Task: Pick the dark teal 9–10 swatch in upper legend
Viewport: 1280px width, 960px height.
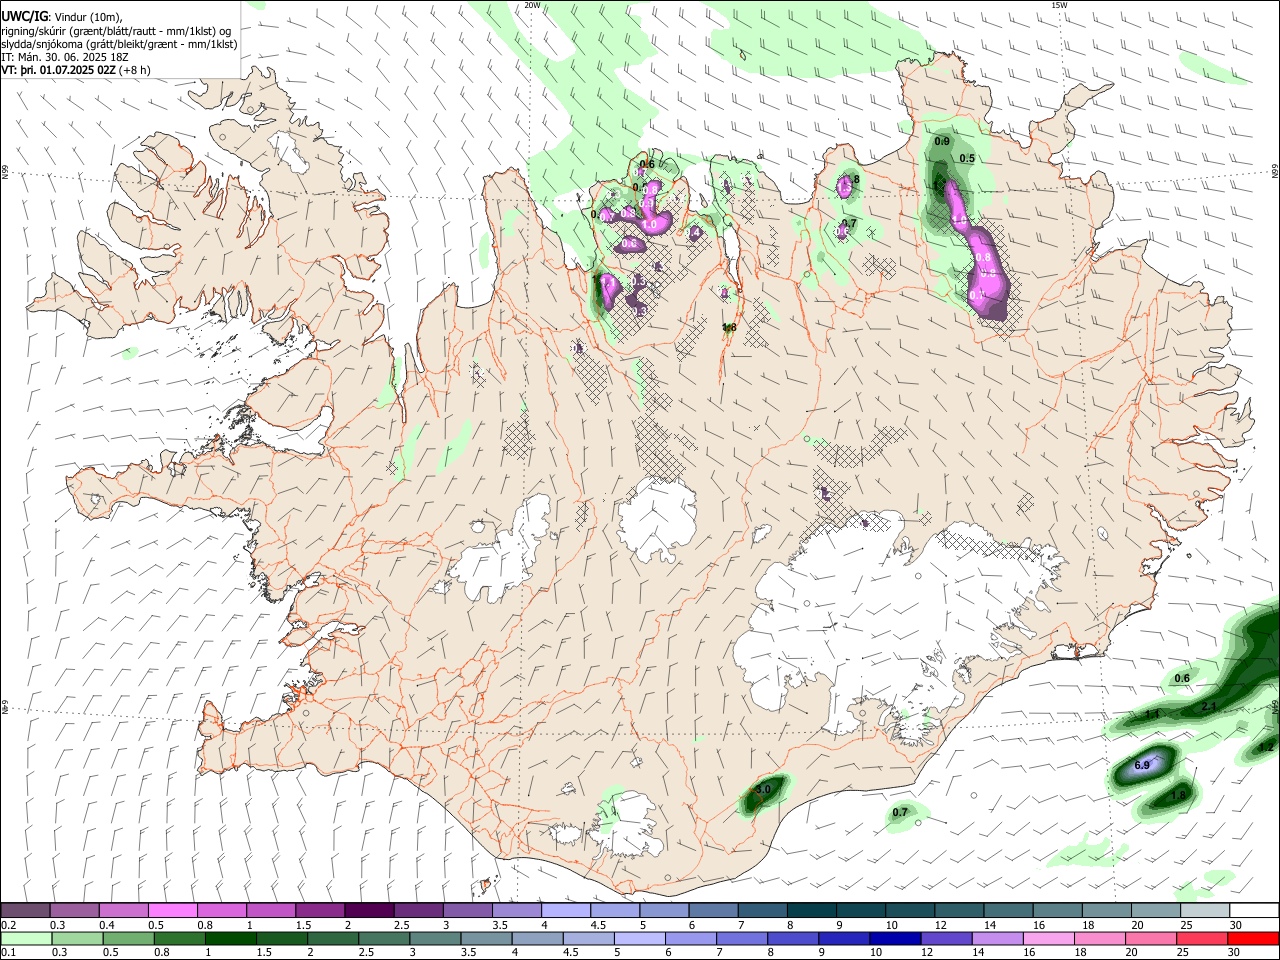Action: tap(861, 911)
